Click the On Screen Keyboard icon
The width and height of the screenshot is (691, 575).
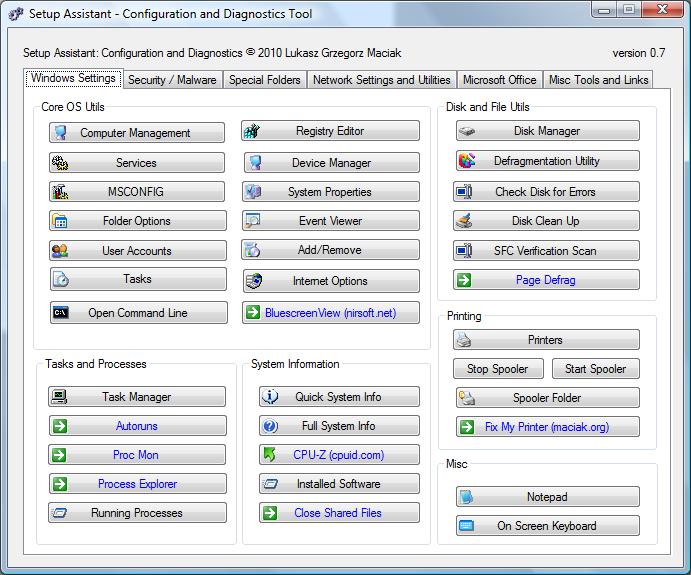[466, 526]
